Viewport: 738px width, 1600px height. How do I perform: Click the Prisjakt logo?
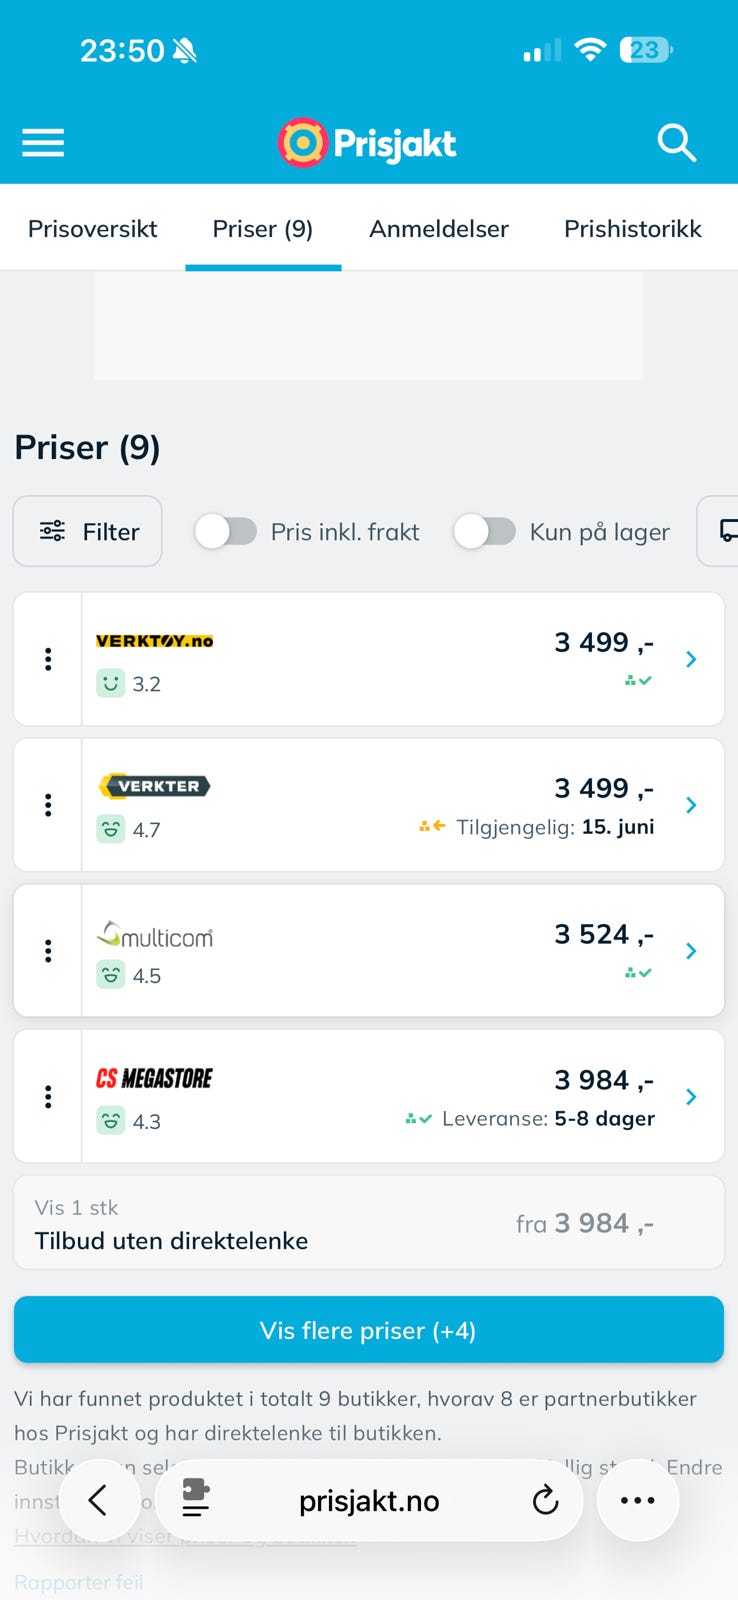coord(367,143)
